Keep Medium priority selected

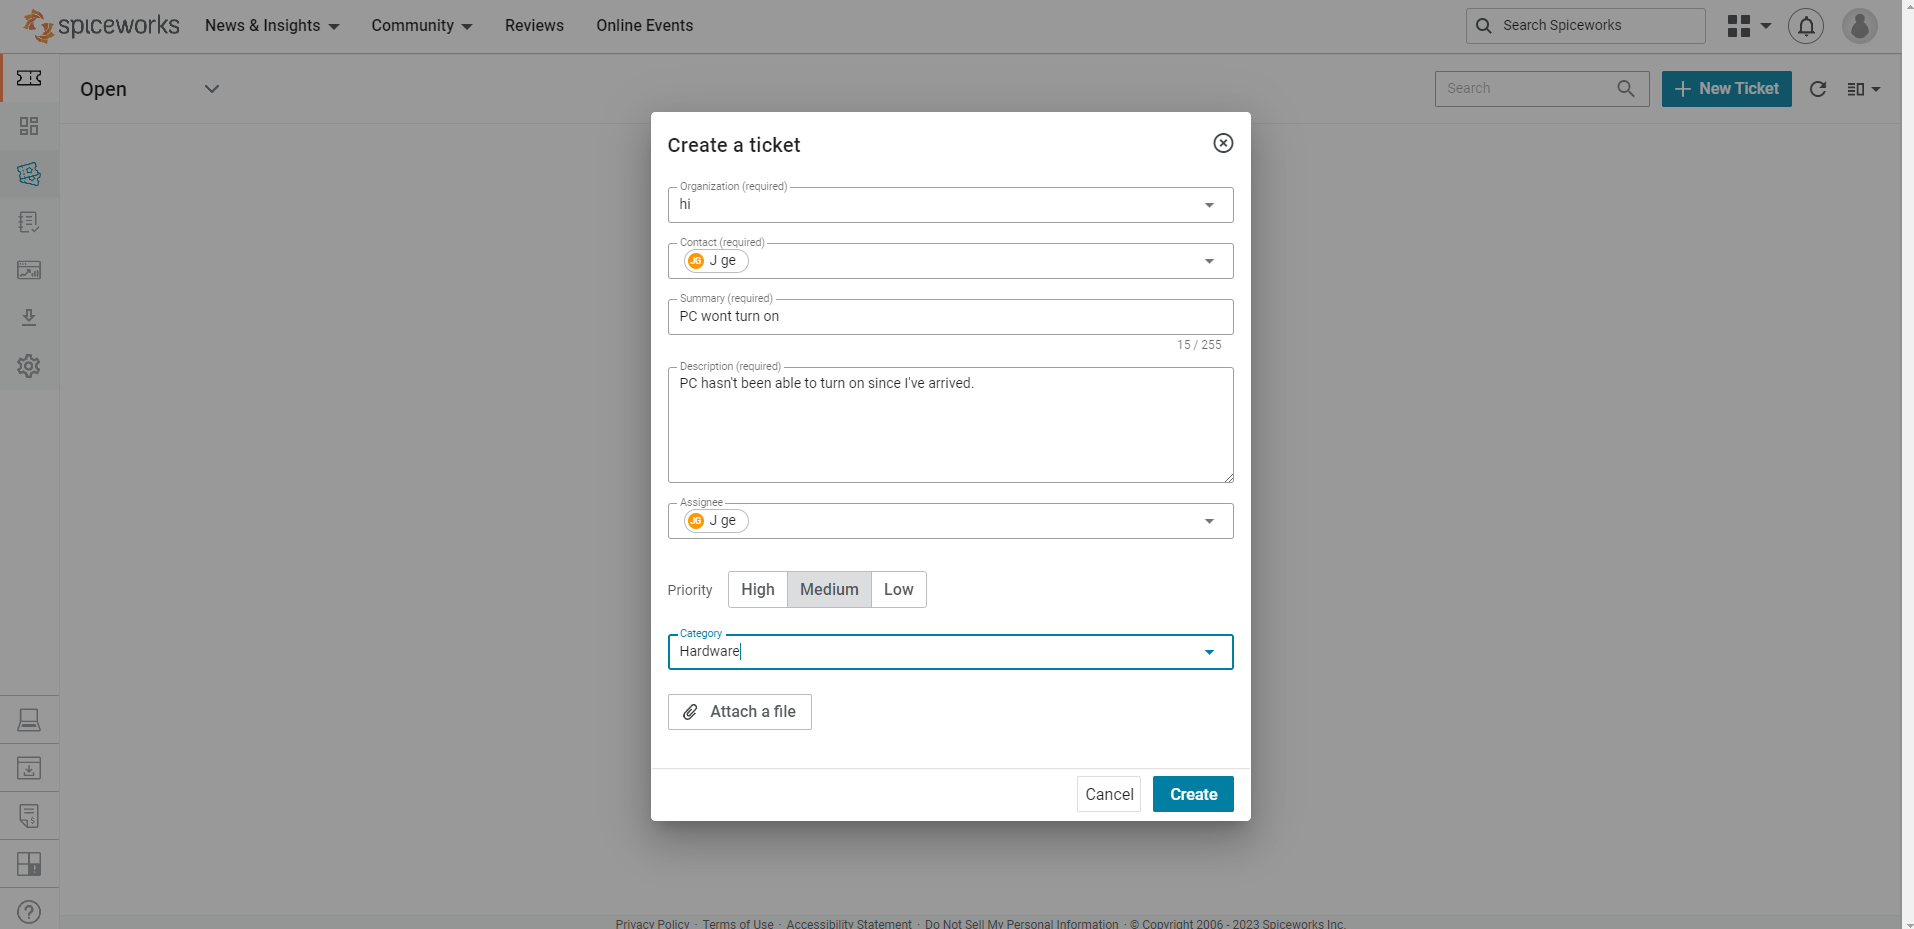pyautogui.click(x=828, y=589)
